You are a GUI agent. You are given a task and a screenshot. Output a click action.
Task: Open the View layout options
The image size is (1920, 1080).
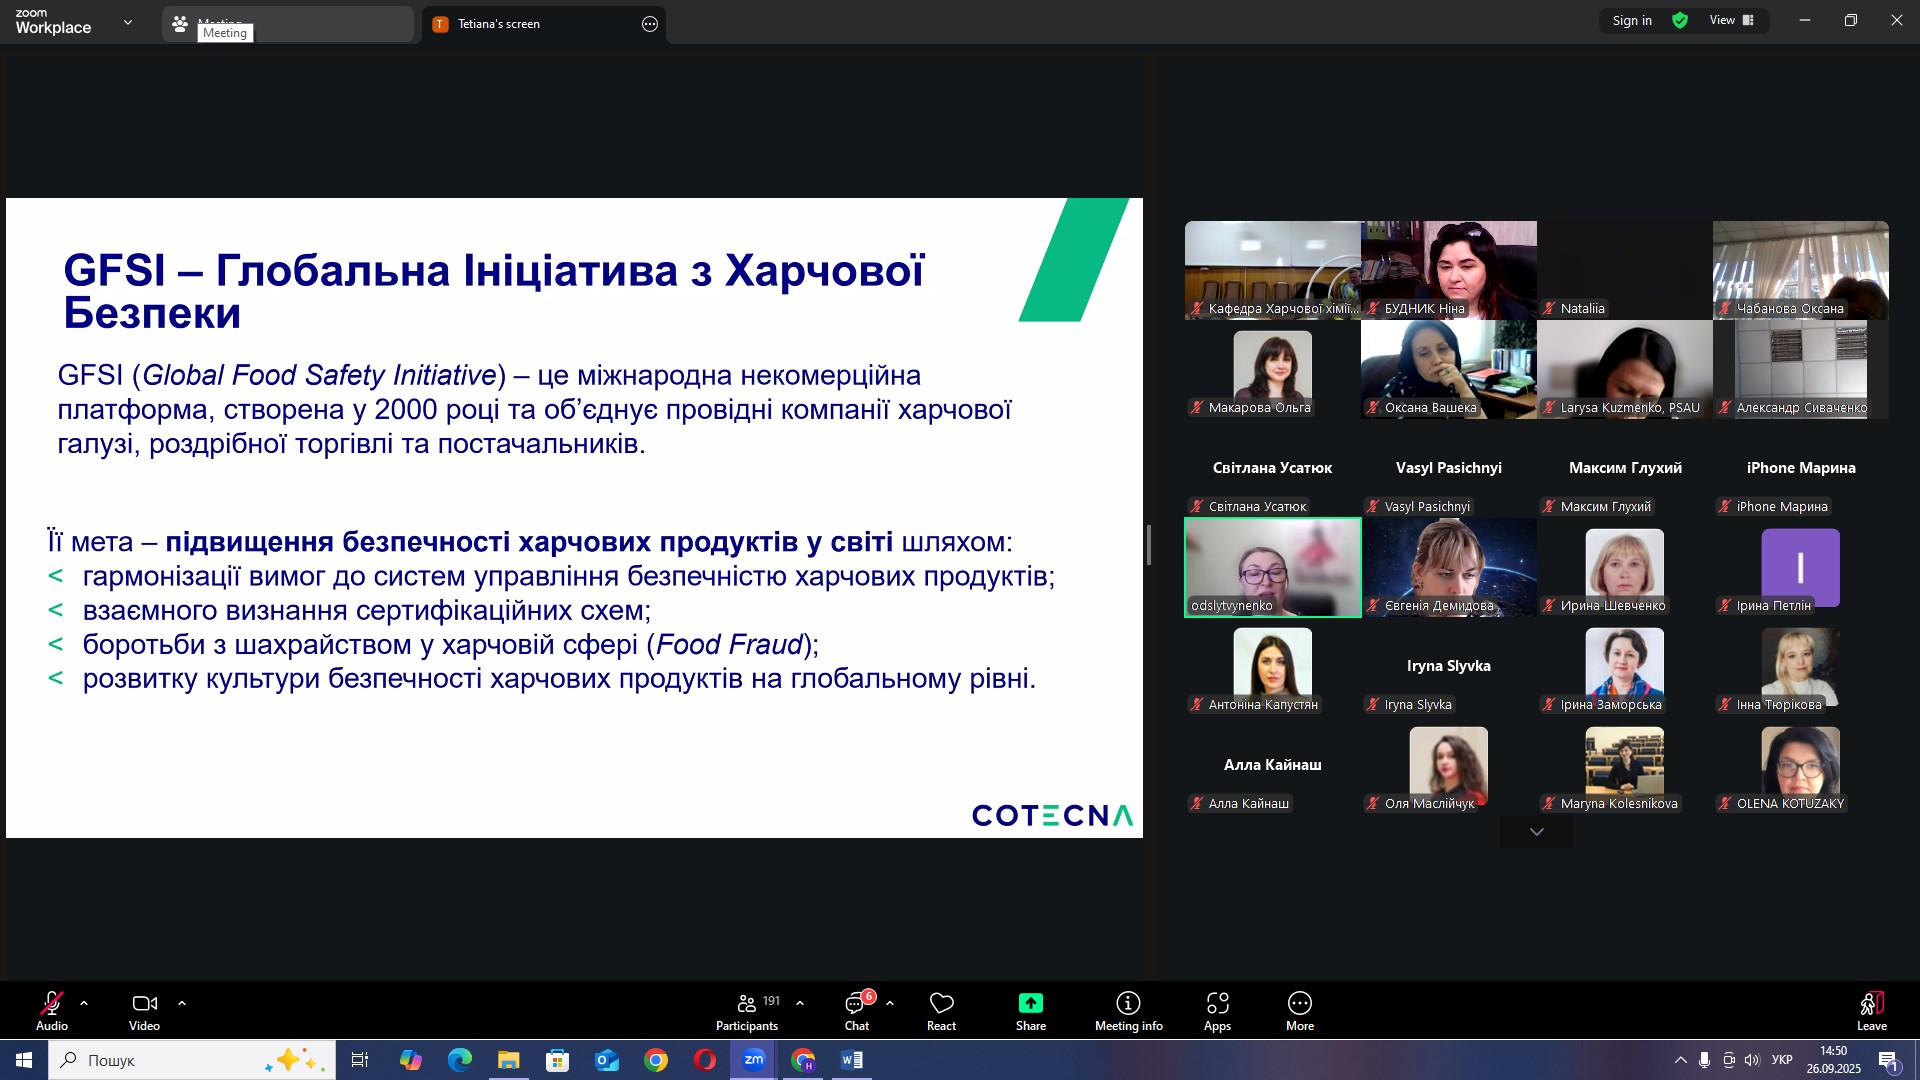[1731, 20]
